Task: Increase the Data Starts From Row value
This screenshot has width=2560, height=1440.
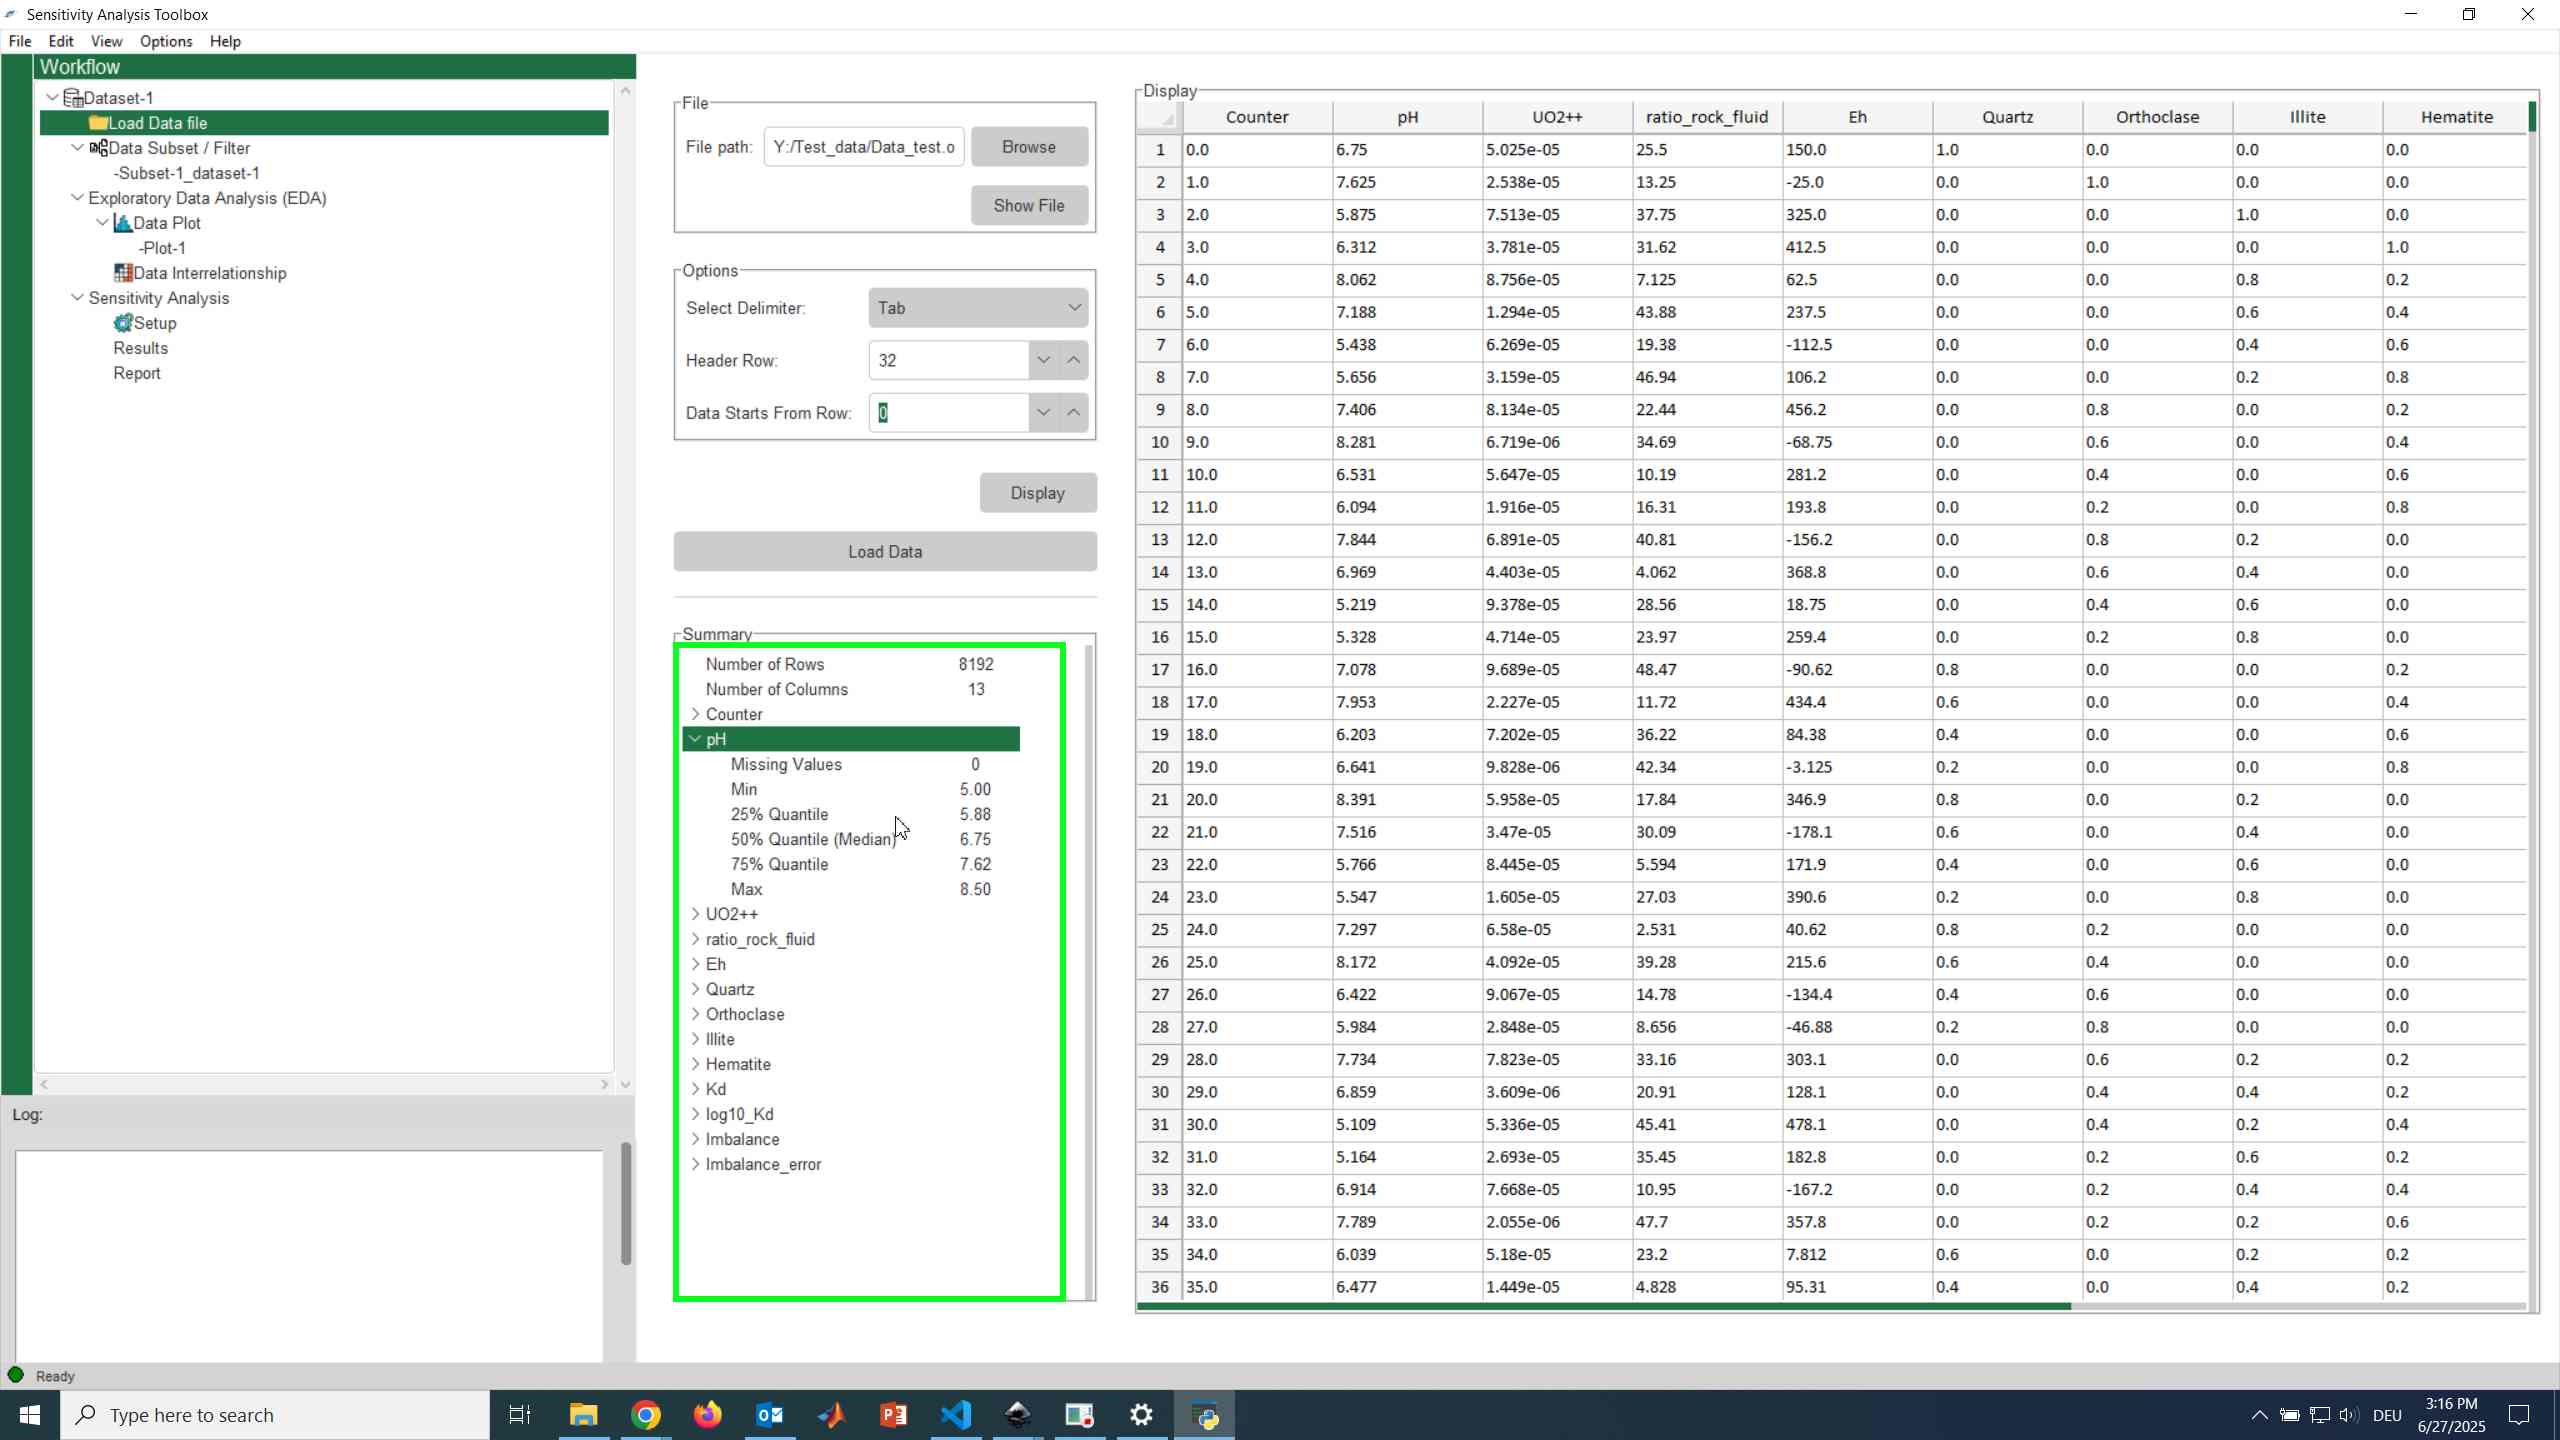Action: 1073,413
